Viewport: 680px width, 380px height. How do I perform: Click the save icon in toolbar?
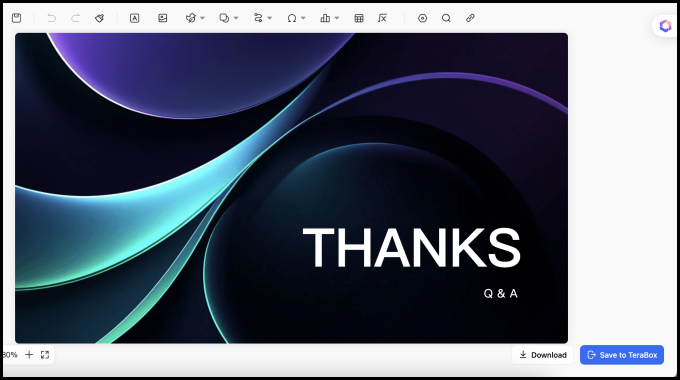(16, 18)
